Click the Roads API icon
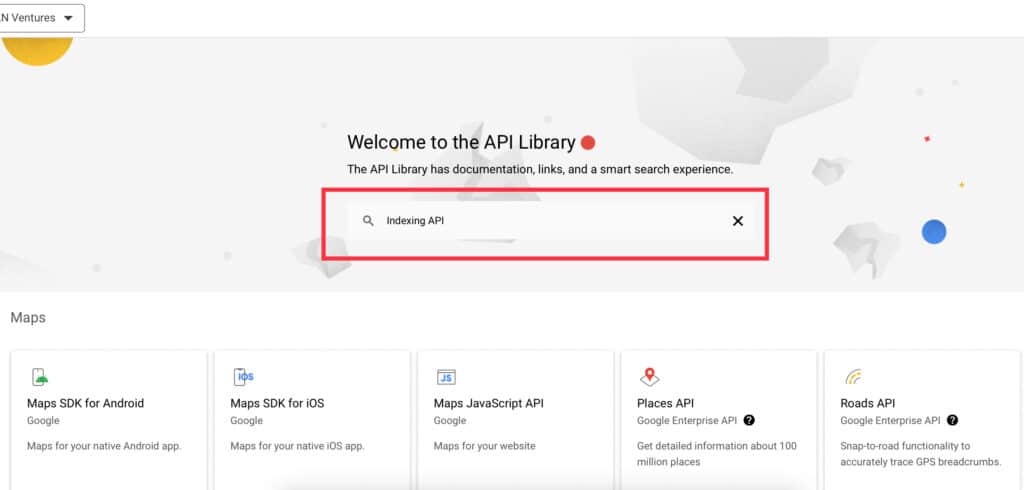1024x490 pixels. coord(853,377)
